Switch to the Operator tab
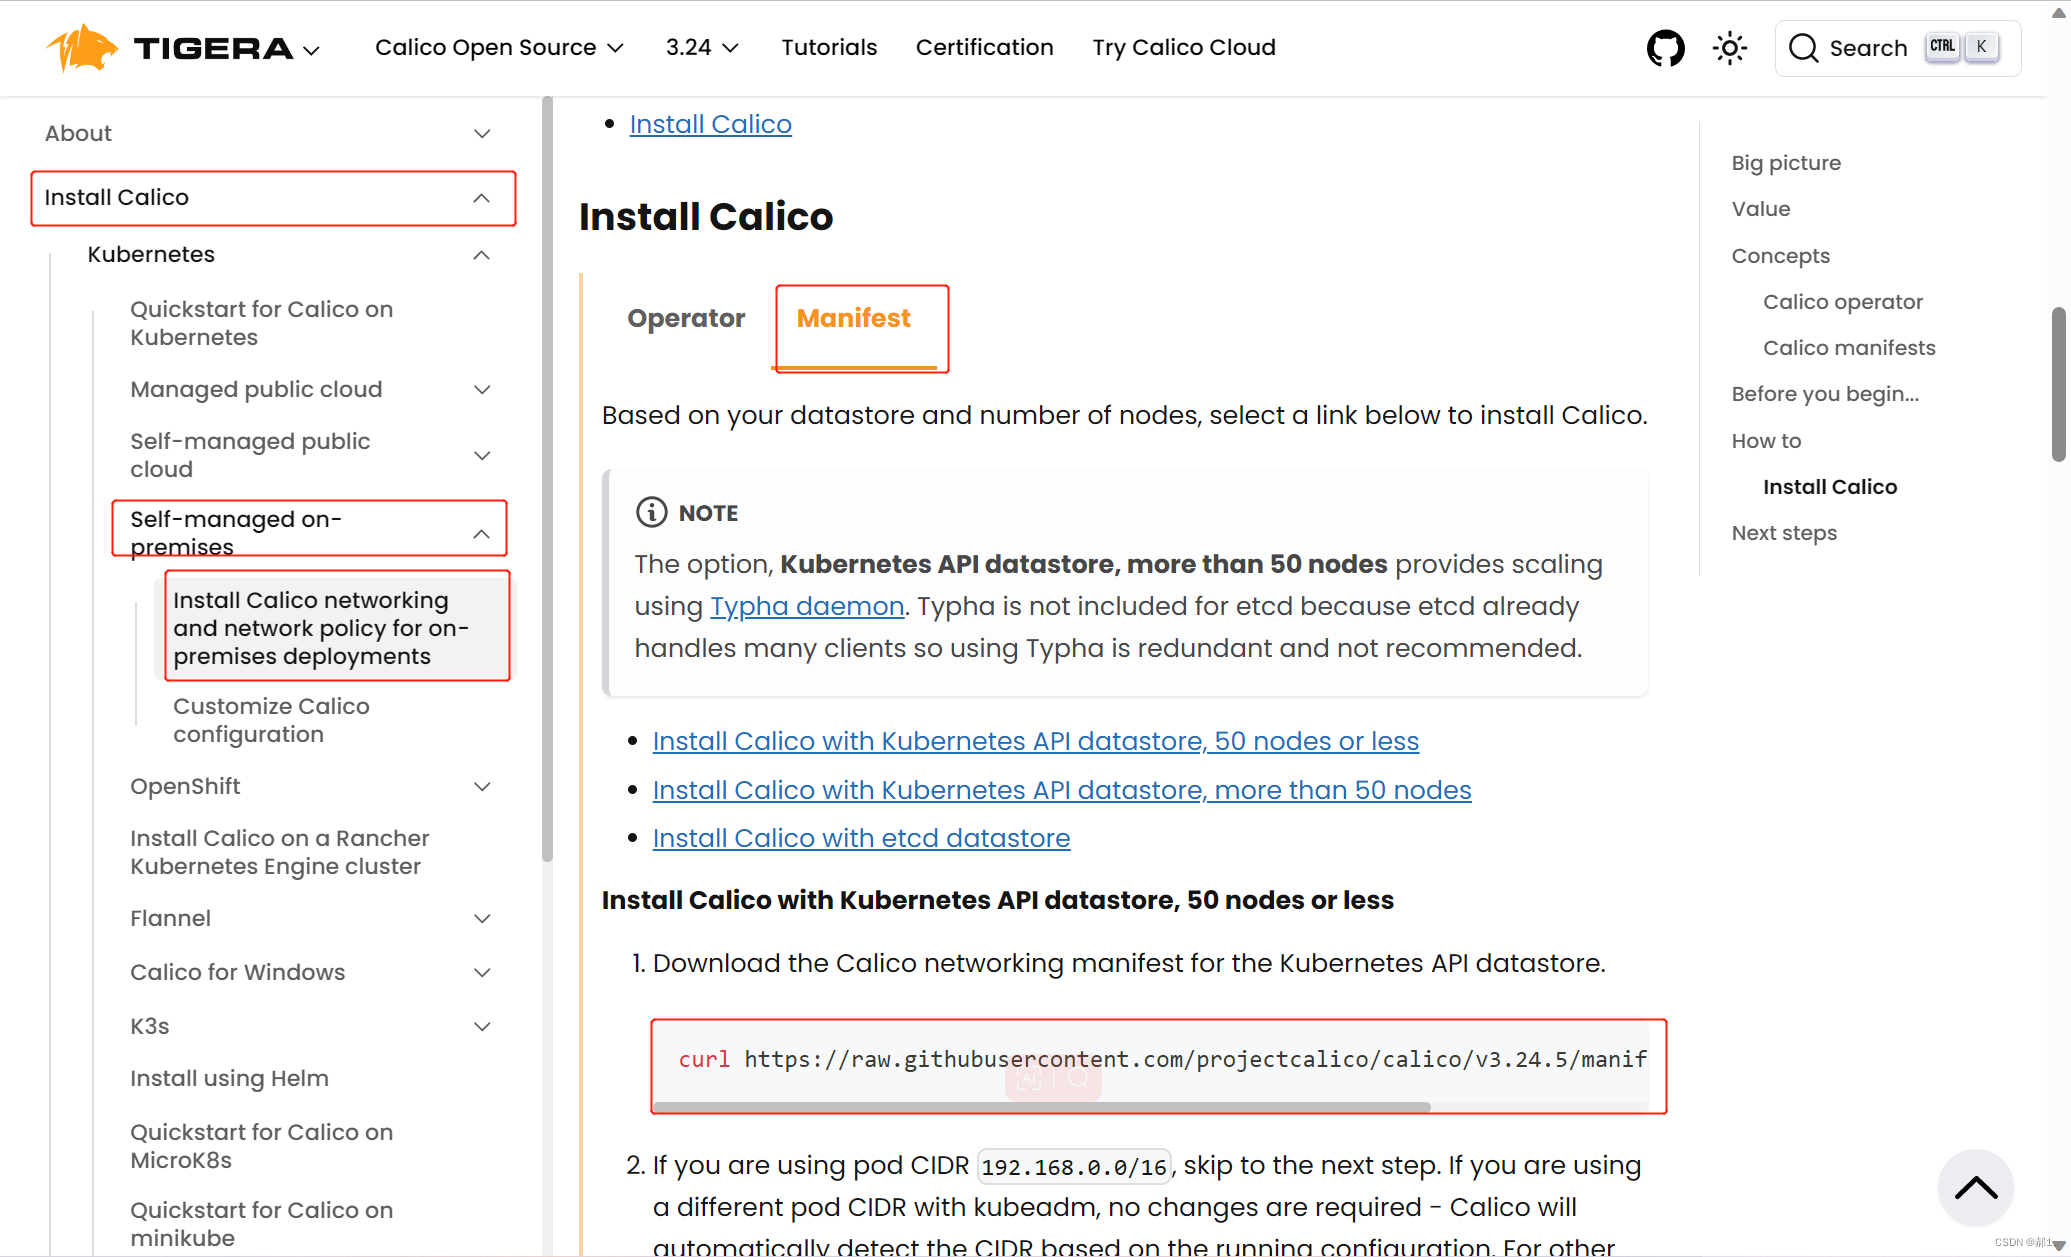 point(686,319)
